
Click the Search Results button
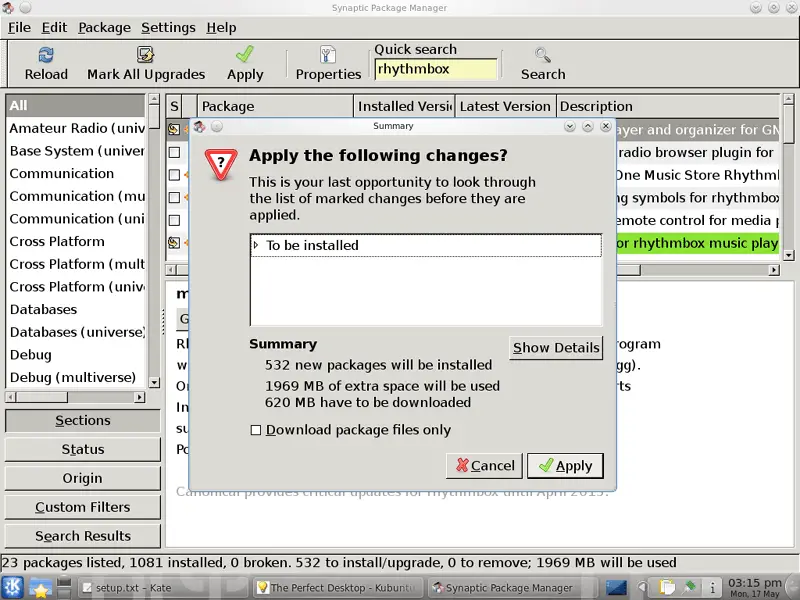pyautogui.click(x=83, y=536)
